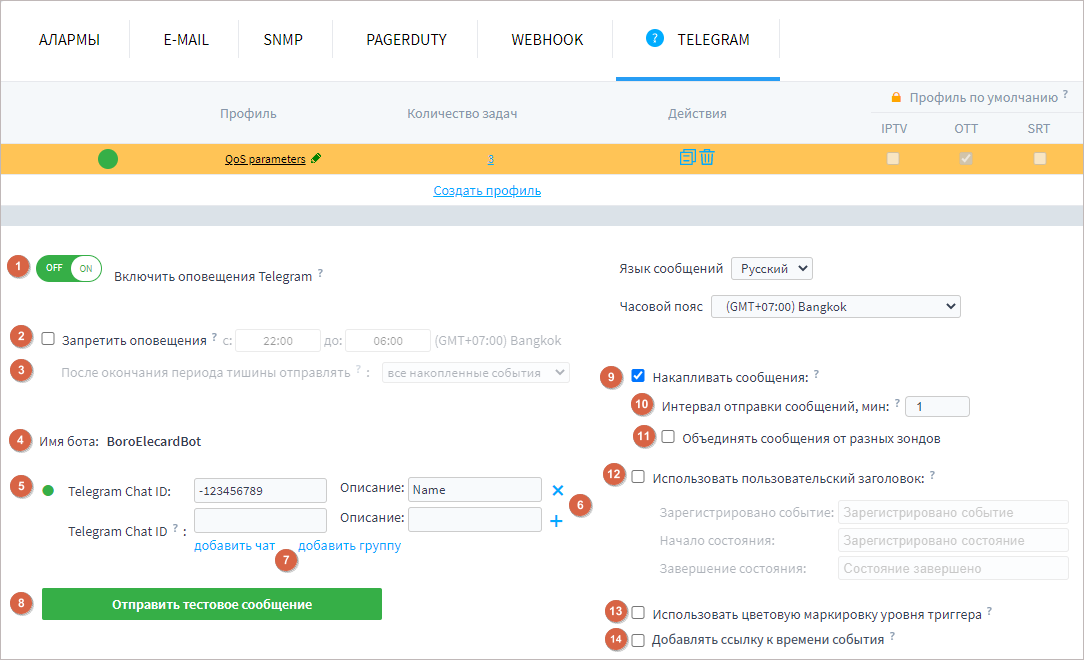Edit the QoS parameters profile name
Viewport: 1084px width, 660px height.
(x=316, y=159)
